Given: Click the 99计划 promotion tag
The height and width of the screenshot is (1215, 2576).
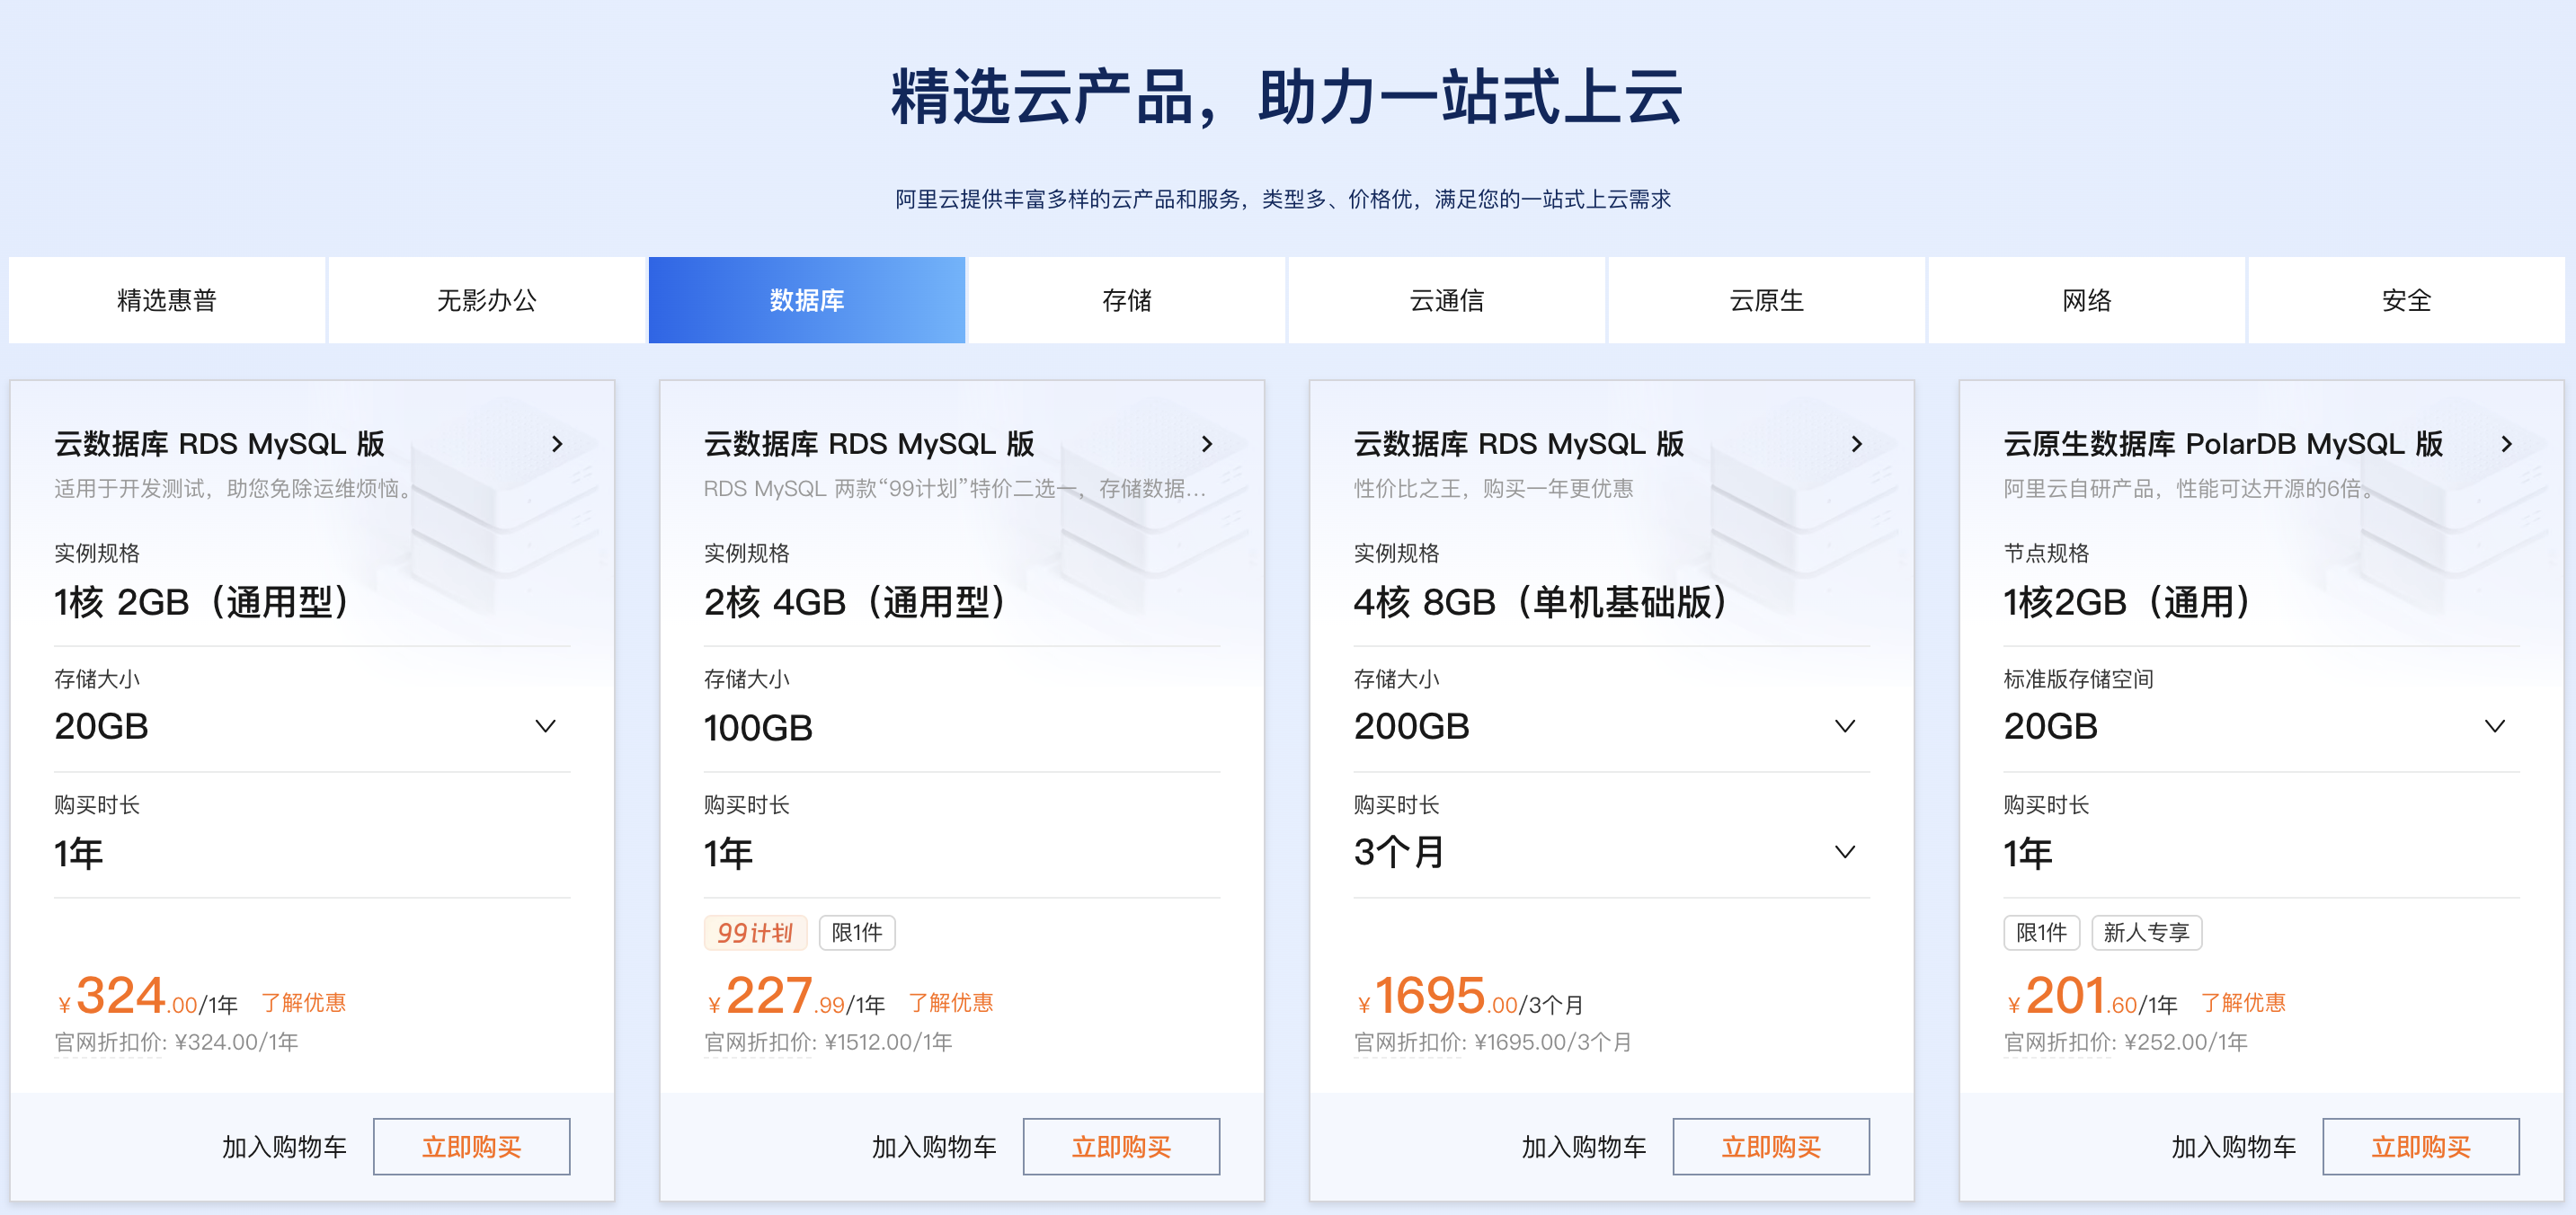Looking at the screenshot, I should (755, 933).
